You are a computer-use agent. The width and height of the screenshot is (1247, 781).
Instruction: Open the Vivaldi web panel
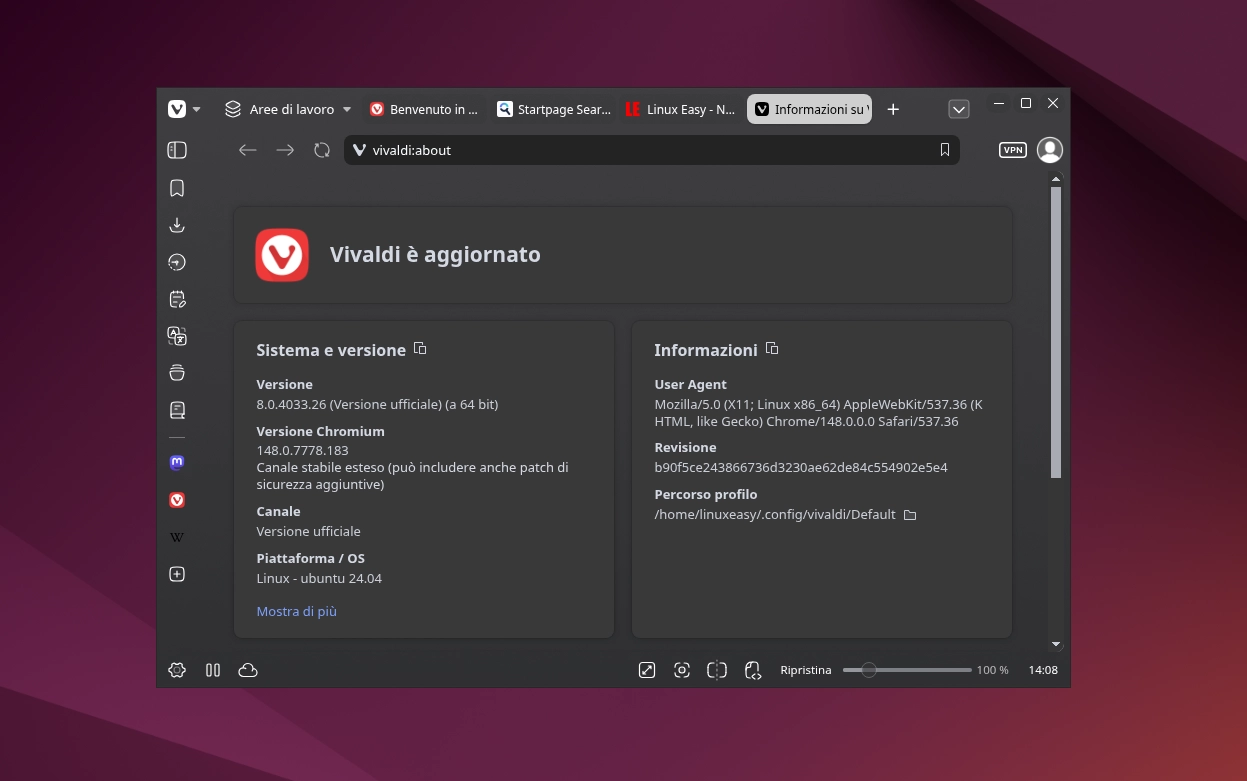pos(177,500)
